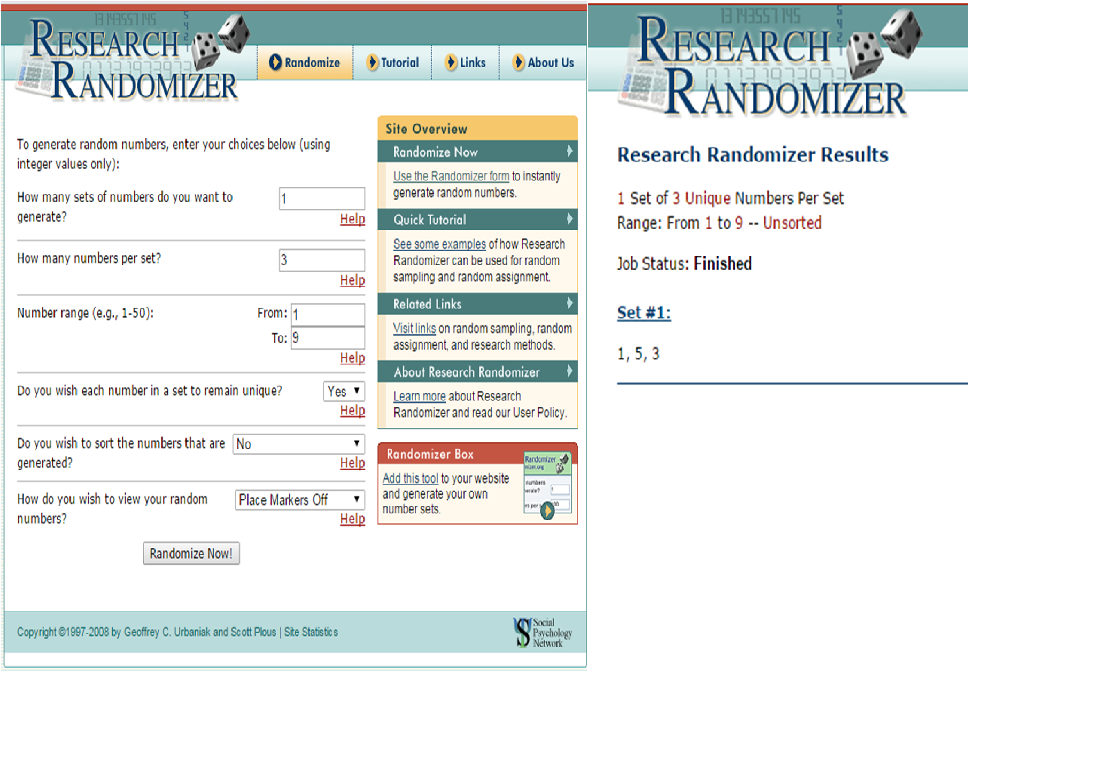Click the Learn more link

420,396
